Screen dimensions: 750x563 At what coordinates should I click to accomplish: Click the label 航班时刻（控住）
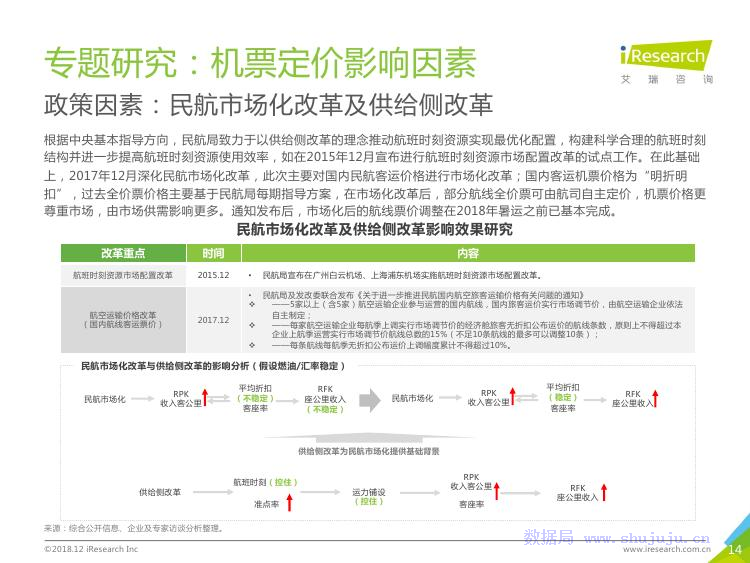(265, 482)
